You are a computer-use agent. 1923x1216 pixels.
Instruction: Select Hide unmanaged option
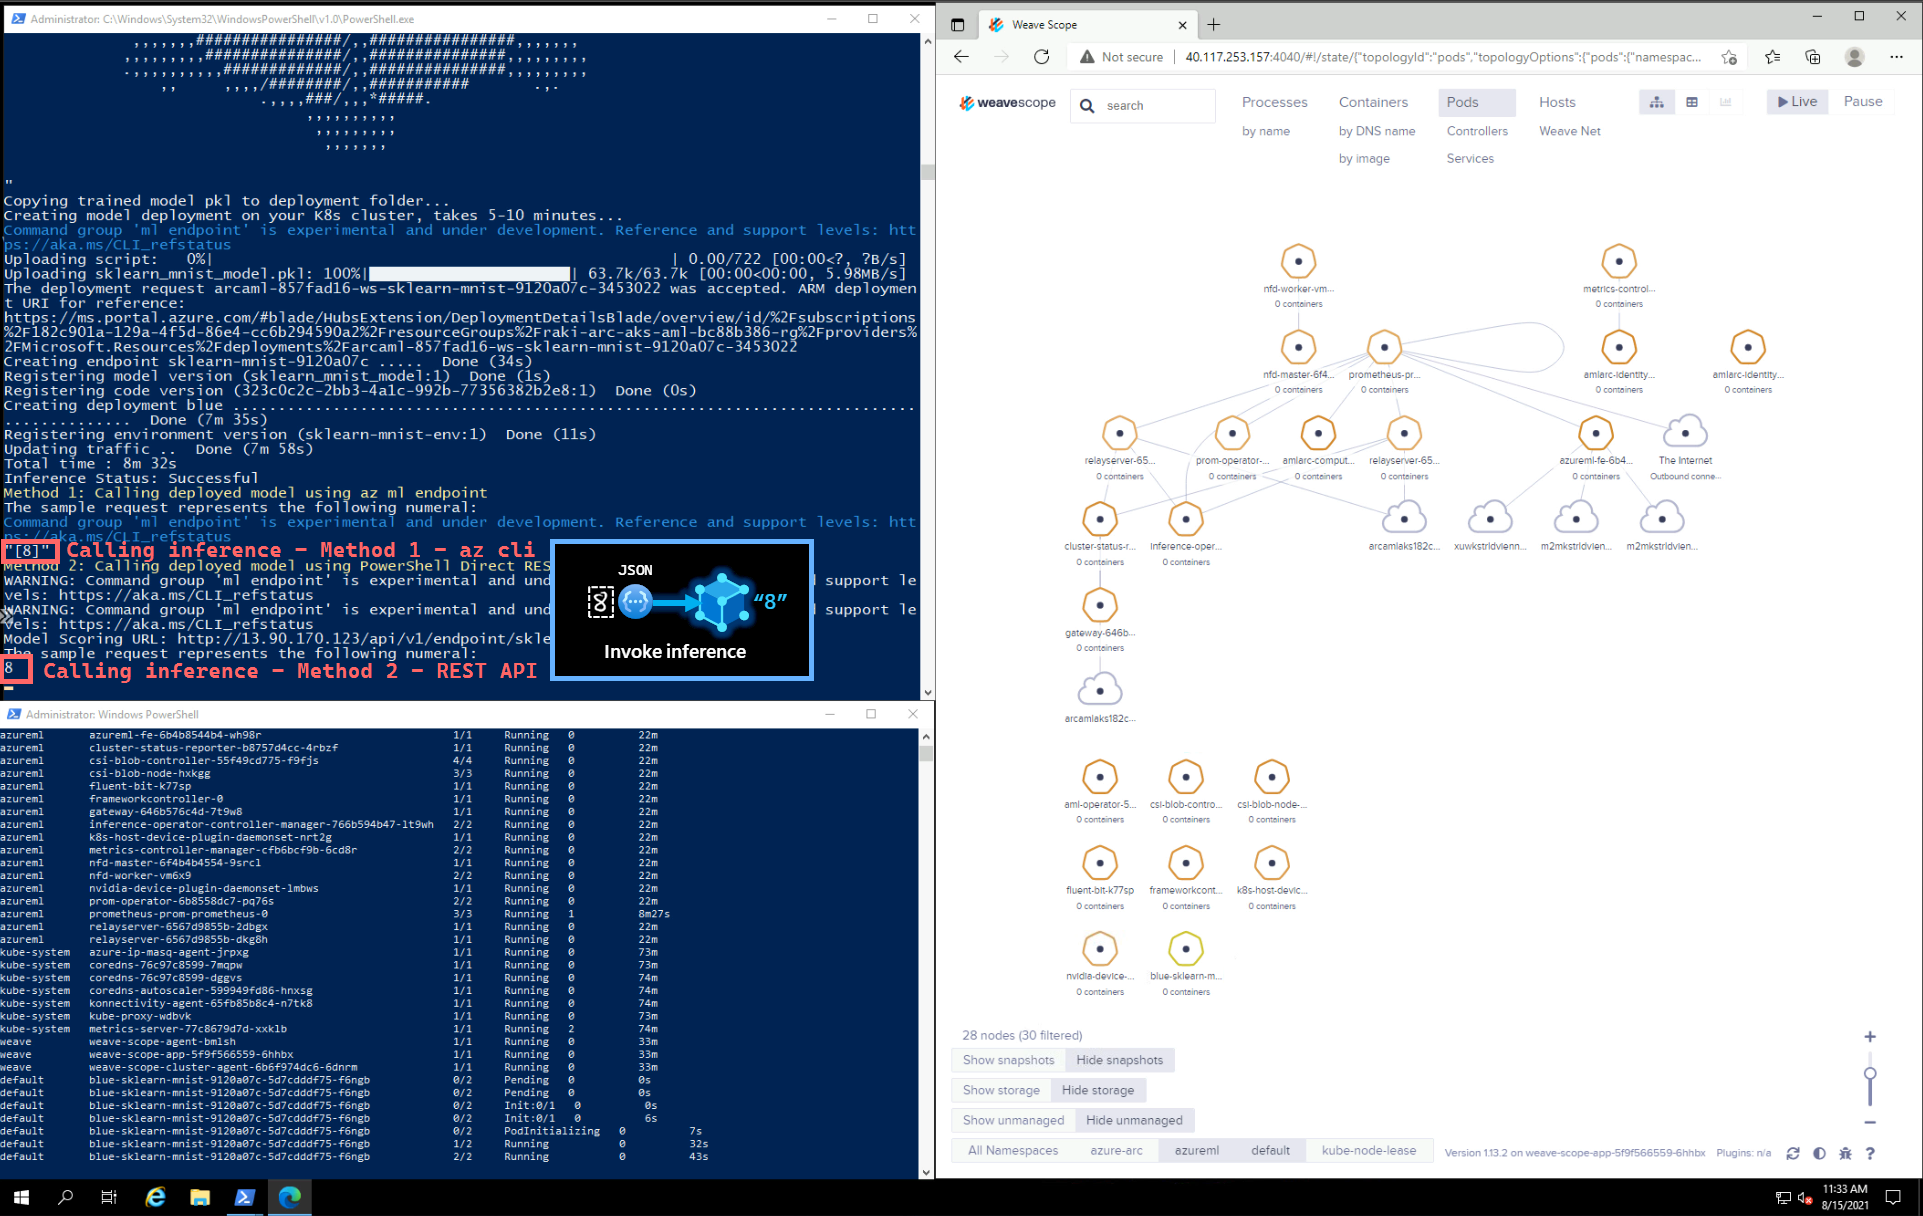(1134, 1120)
